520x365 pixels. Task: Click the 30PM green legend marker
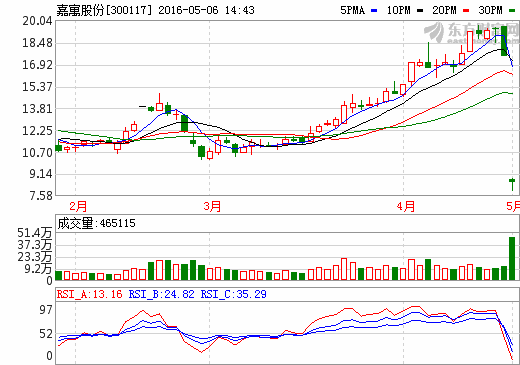(512, 11)
